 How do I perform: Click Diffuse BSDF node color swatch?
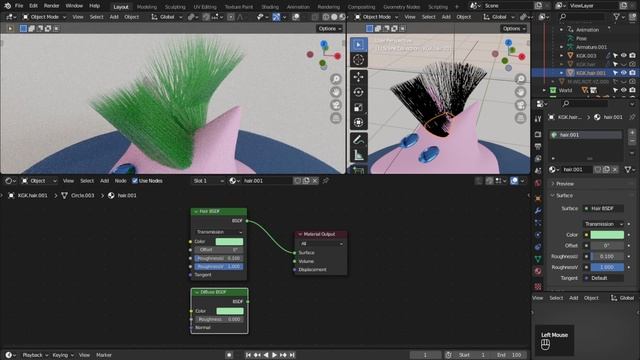point(230,311)
